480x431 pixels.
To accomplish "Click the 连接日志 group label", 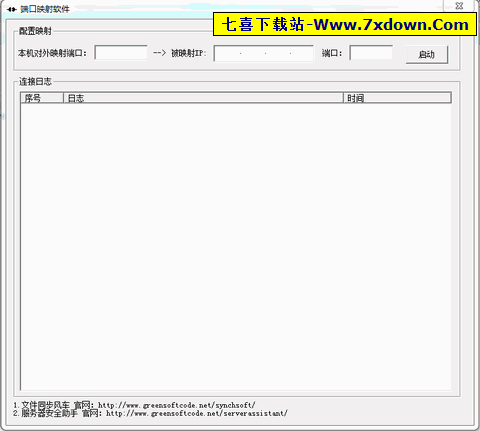I will click(35, 82).
